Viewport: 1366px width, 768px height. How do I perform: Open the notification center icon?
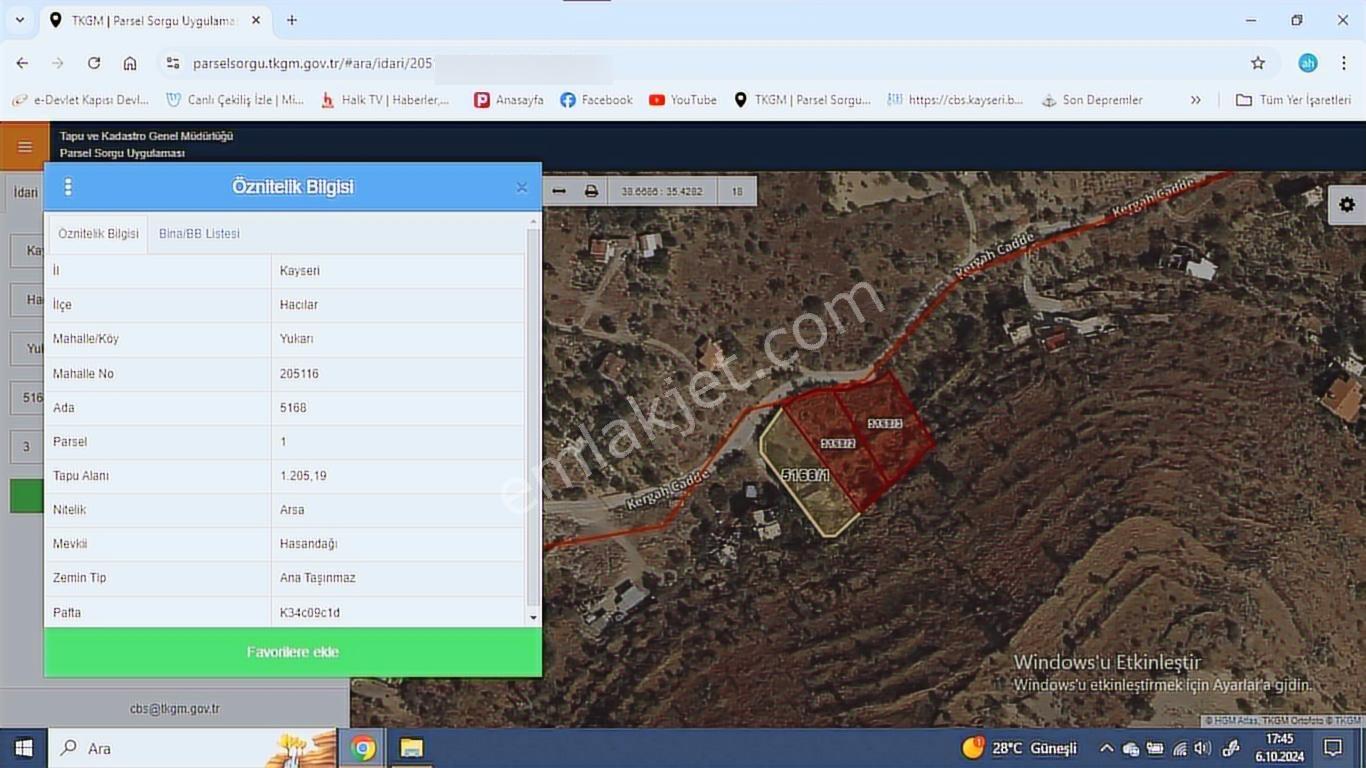coord(1333,748)
